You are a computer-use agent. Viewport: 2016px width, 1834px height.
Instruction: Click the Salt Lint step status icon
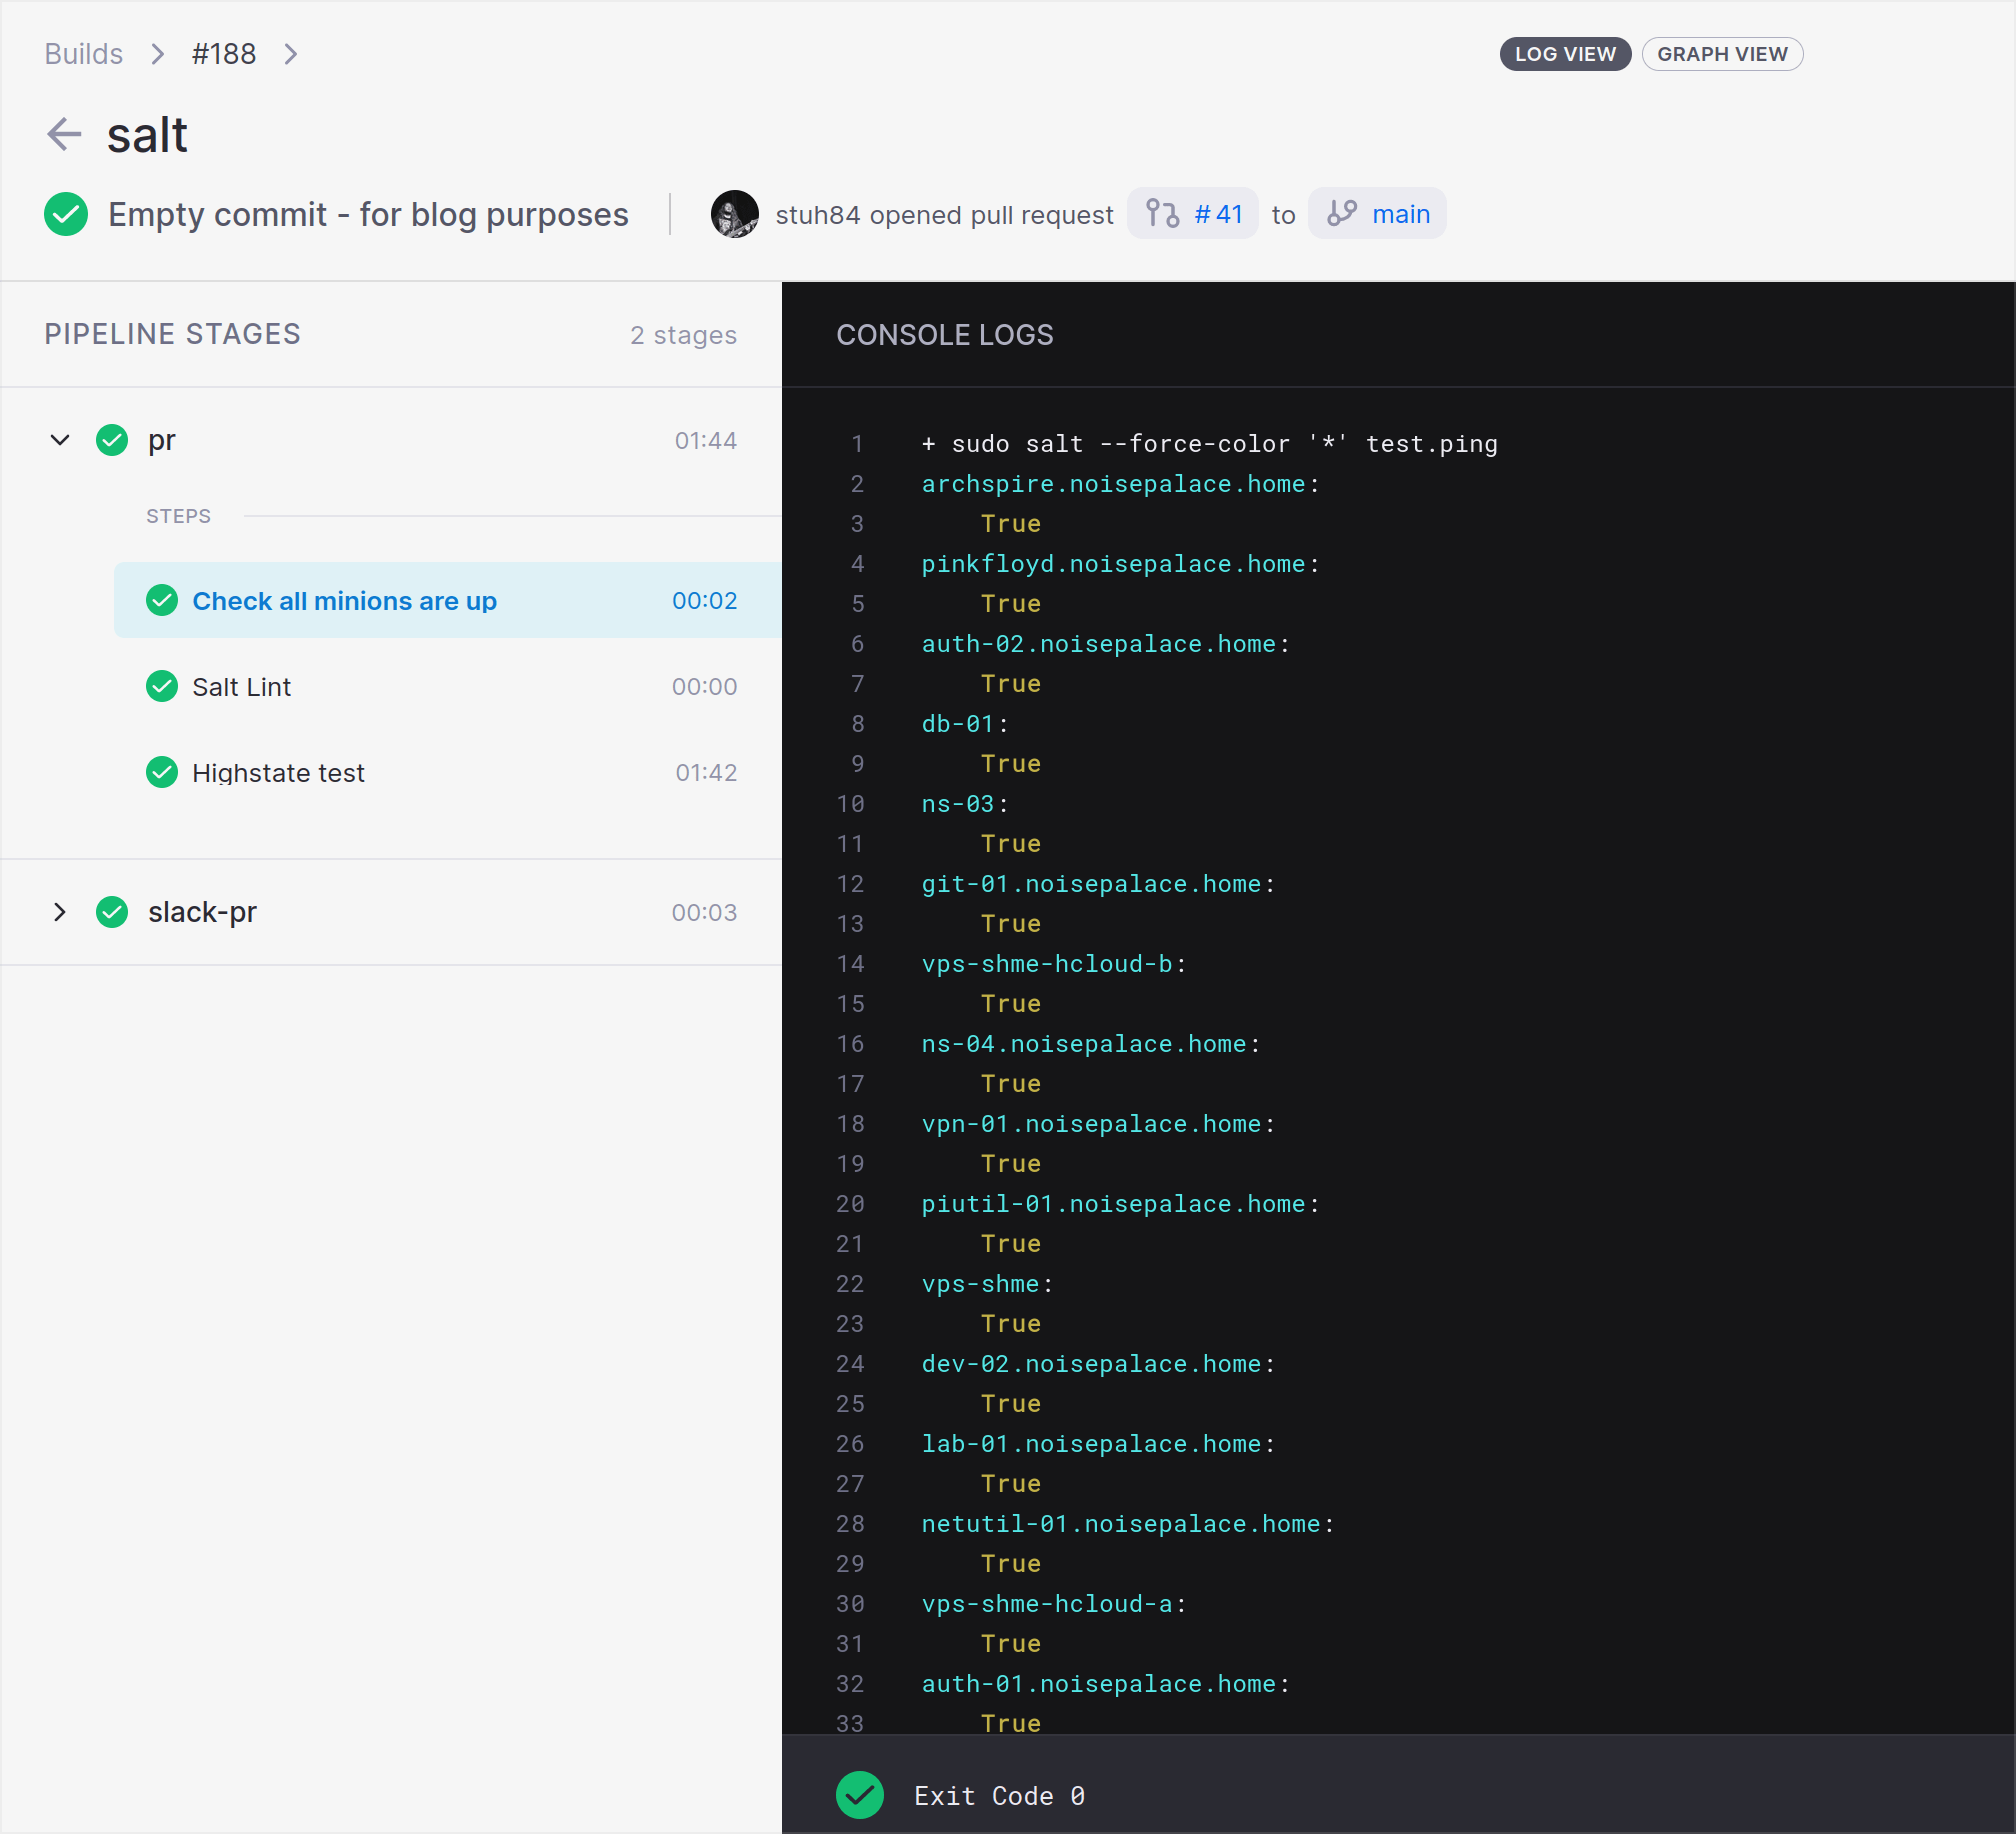pos(162,687)
